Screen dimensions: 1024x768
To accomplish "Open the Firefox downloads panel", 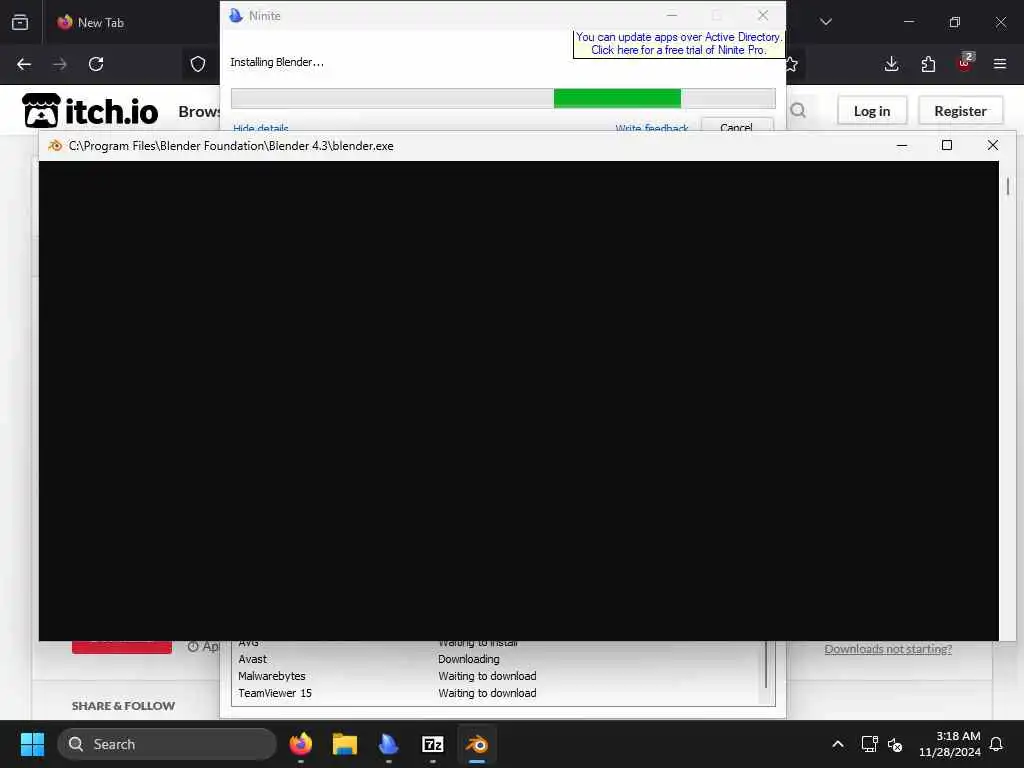I will click(891, 64).
